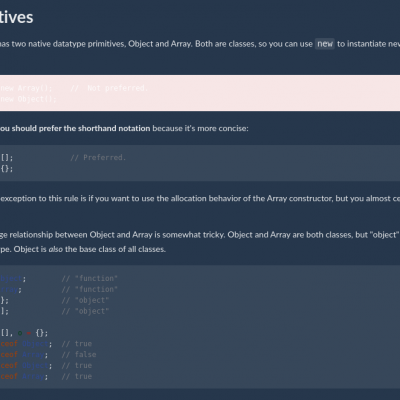
Task: Click the inline 'new' code keyword
Action: (x=325, y=44)
